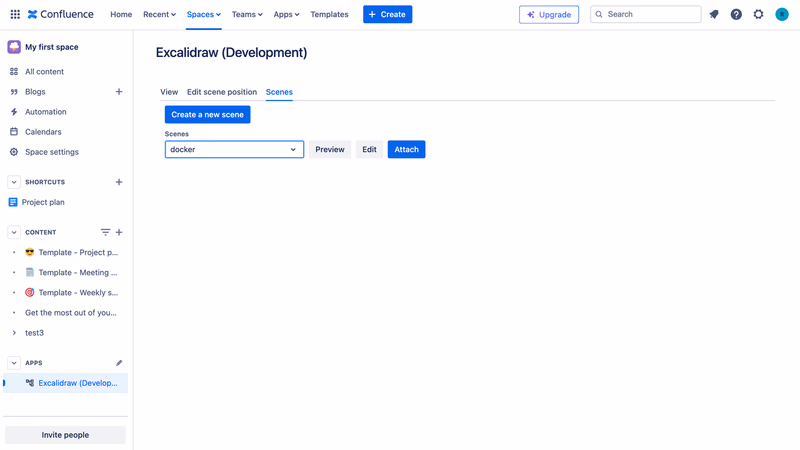Click the Automation lightning icon
The height and width of the screenshot is (450, 800).
14,112
